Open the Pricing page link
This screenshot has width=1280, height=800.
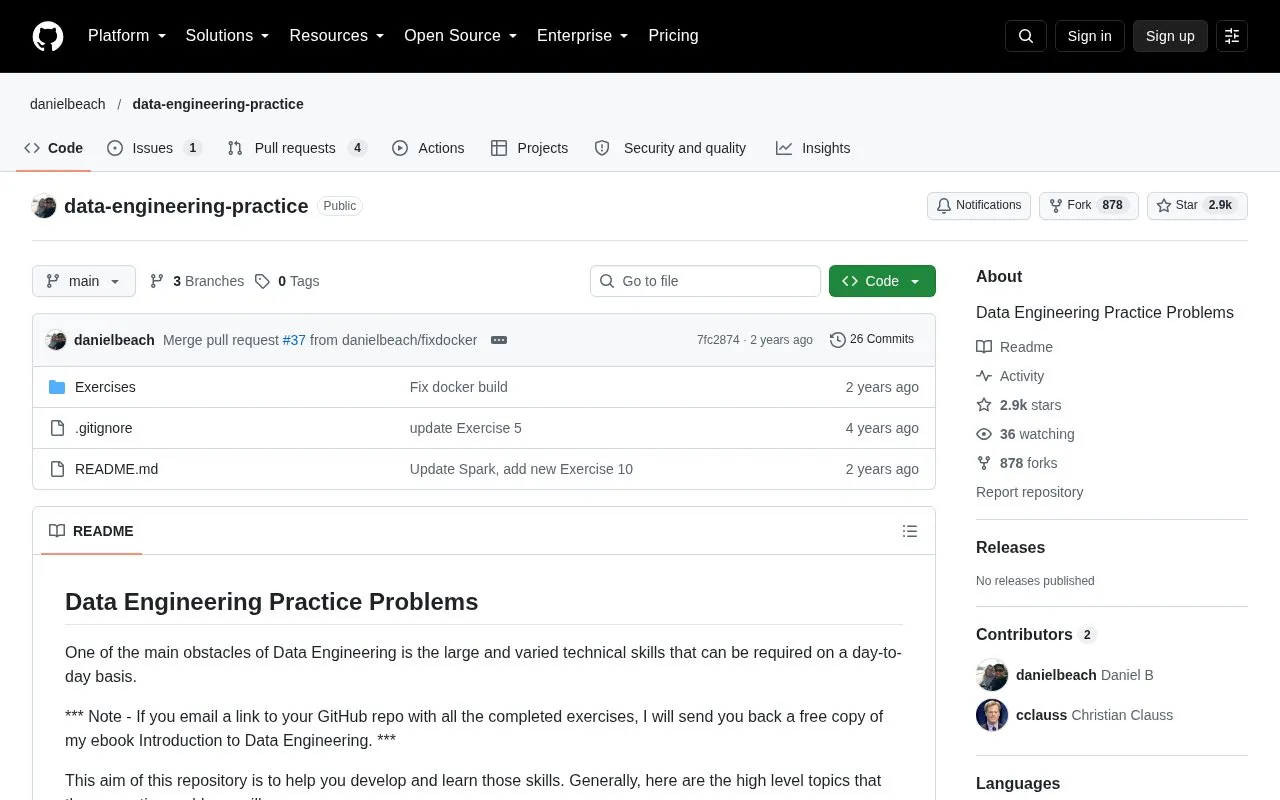tap(673, 36)
